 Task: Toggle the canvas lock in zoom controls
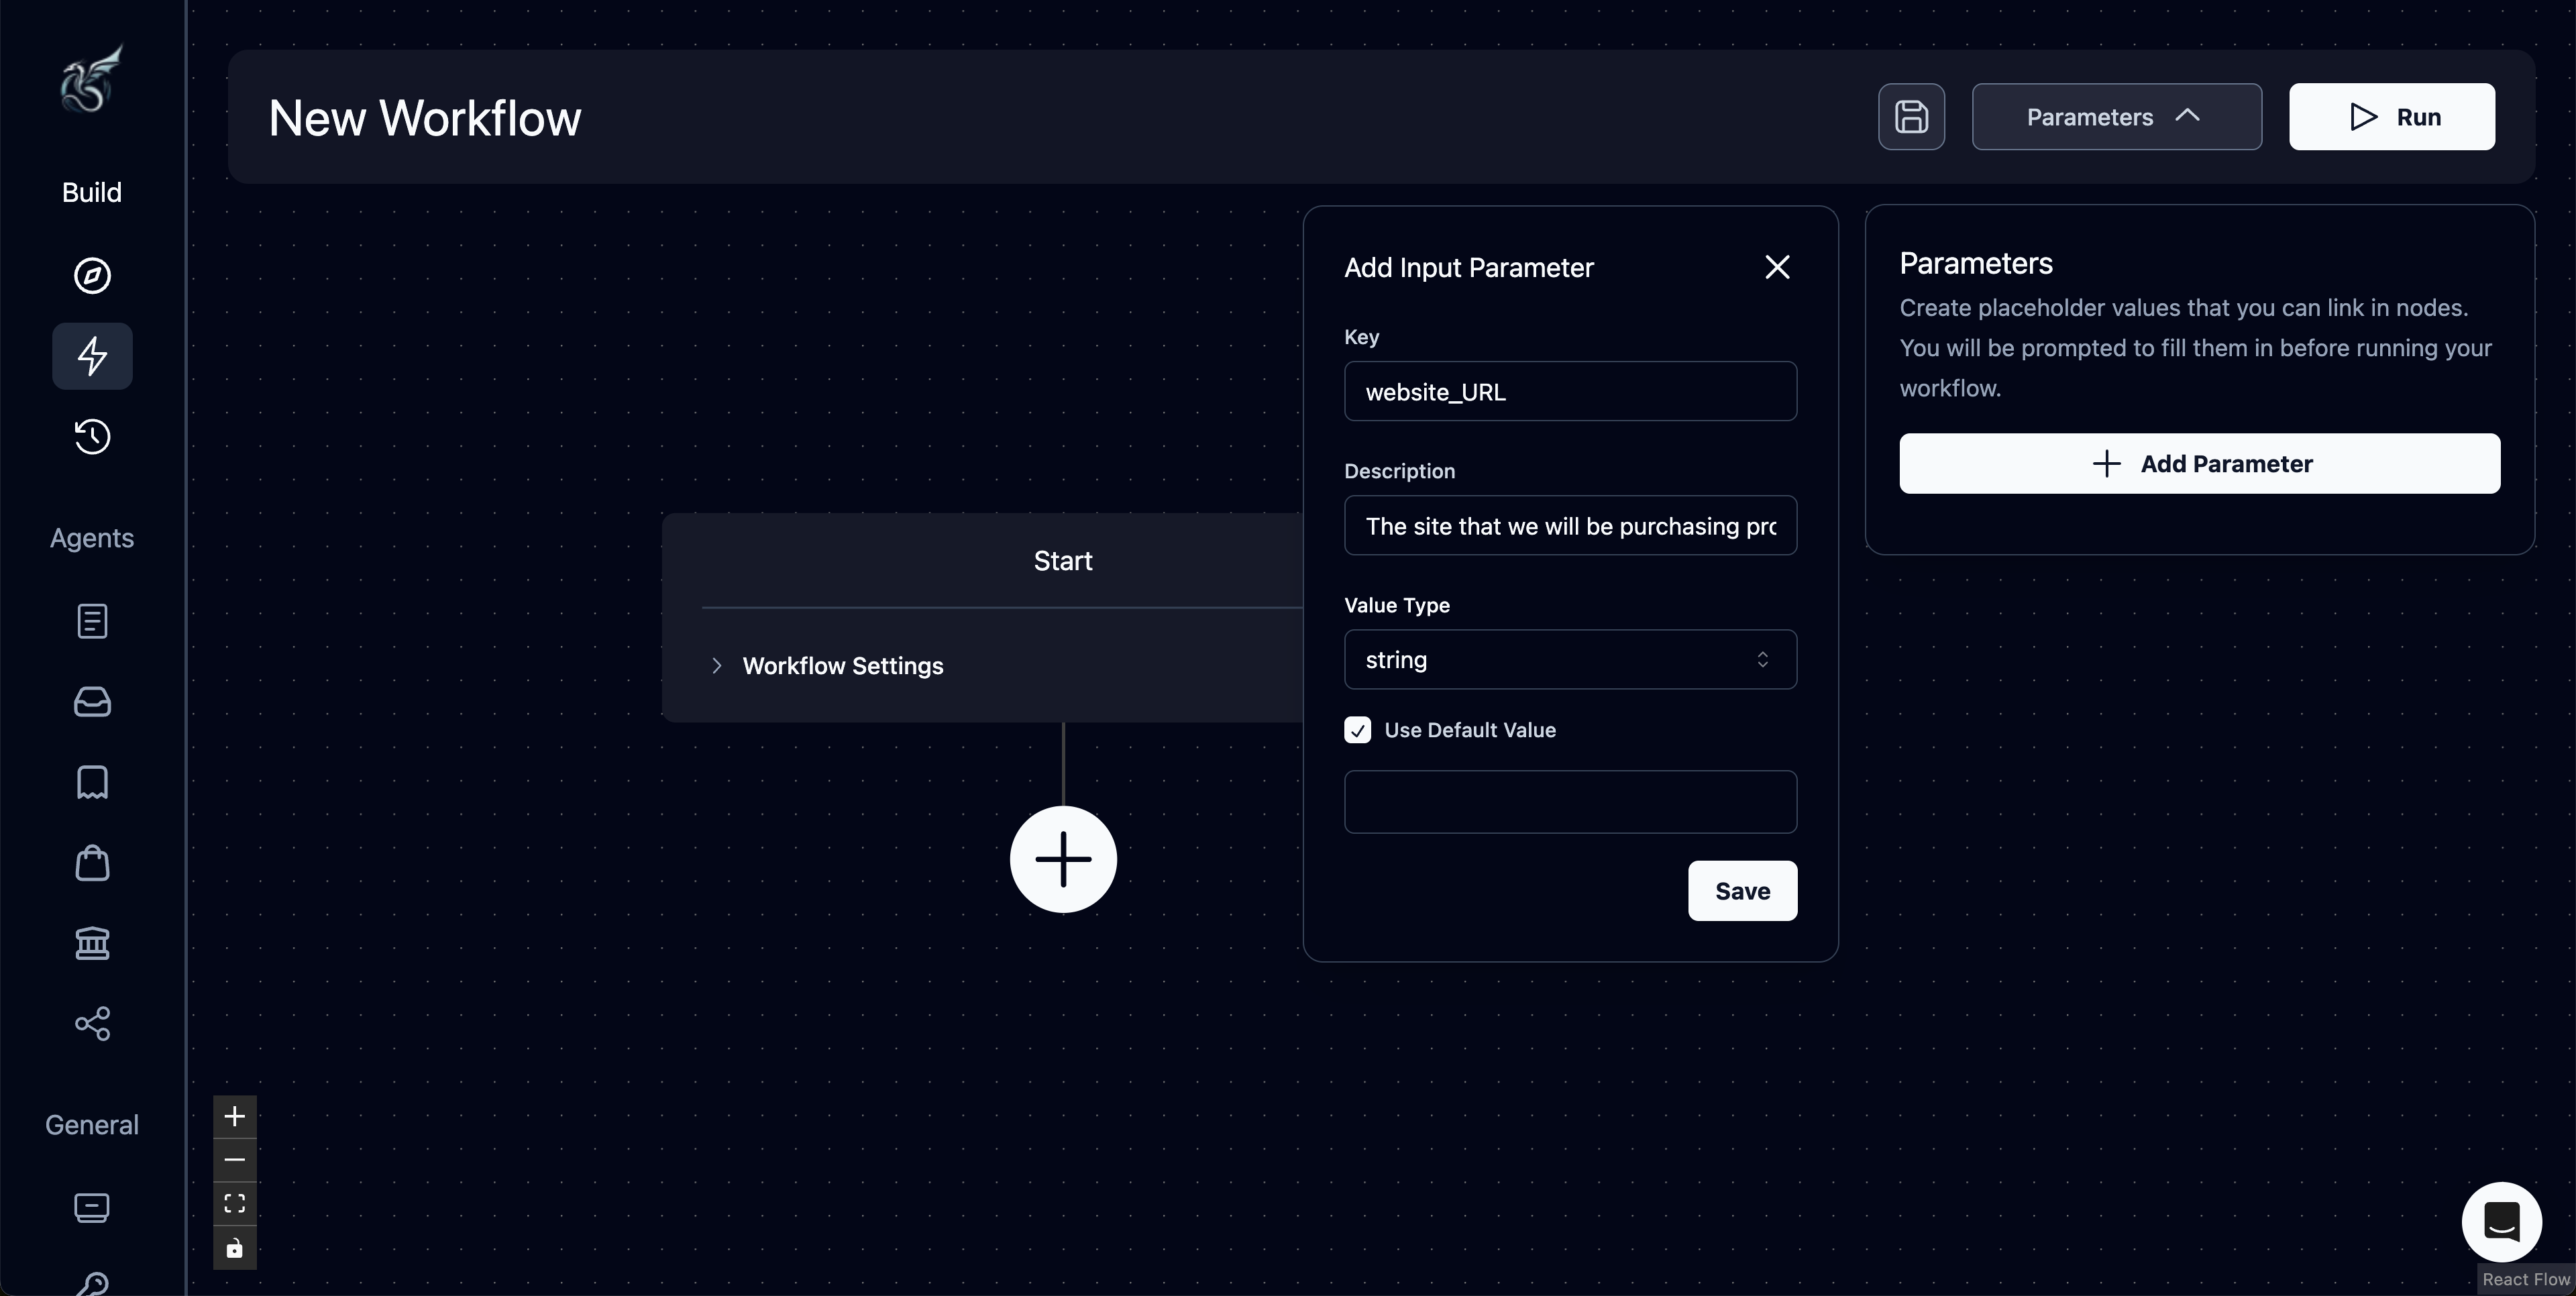click(234, 1247)
